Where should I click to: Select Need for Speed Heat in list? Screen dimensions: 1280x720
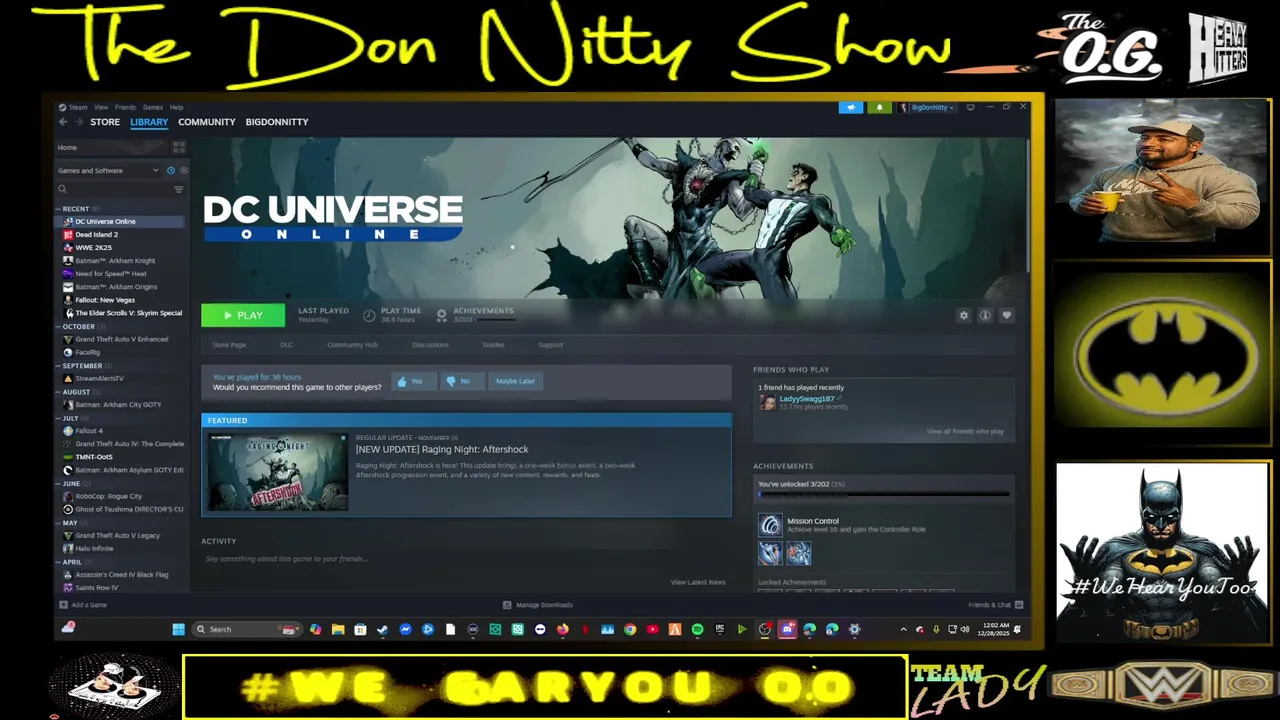(110, 274)
